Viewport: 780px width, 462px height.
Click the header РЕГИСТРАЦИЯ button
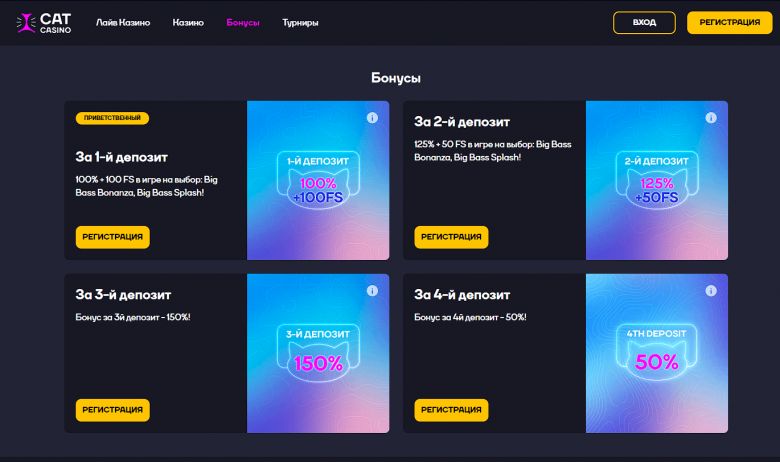pyautogui.click(x=729, y=22)
